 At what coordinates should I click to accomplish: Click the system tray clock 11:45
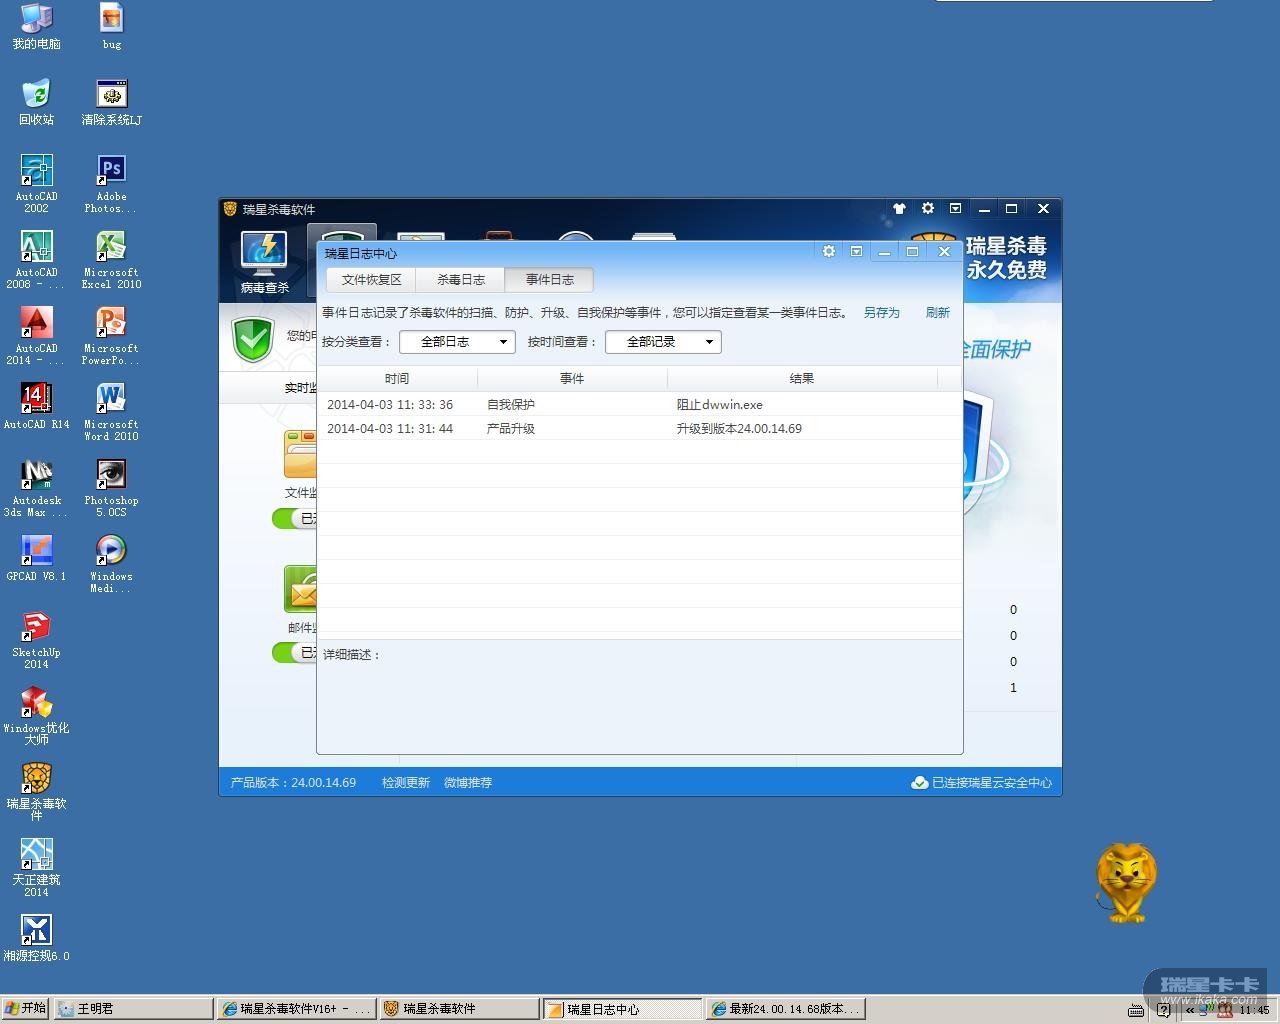pos(1254,1010)
